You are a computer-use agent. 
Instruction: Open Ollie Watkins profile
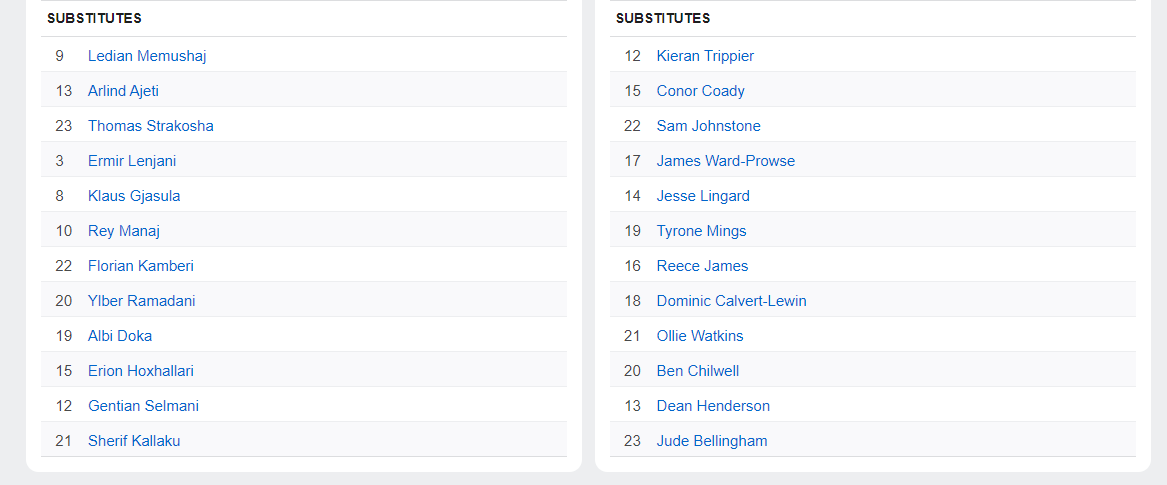pos(700,336)
